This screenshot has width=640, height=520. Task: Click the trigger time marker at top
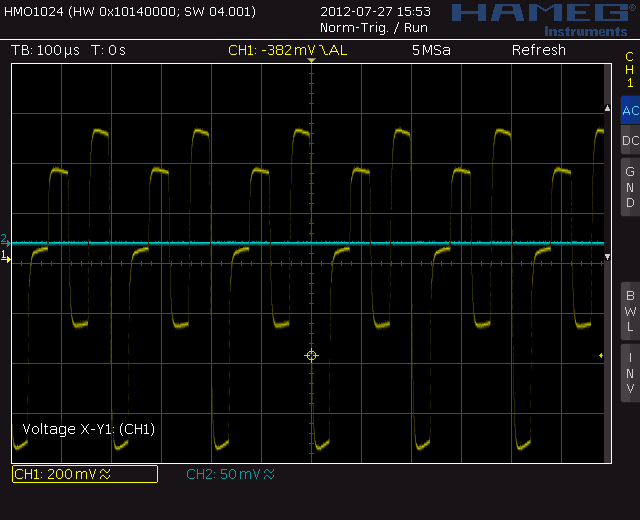click(x=311, y=62)
